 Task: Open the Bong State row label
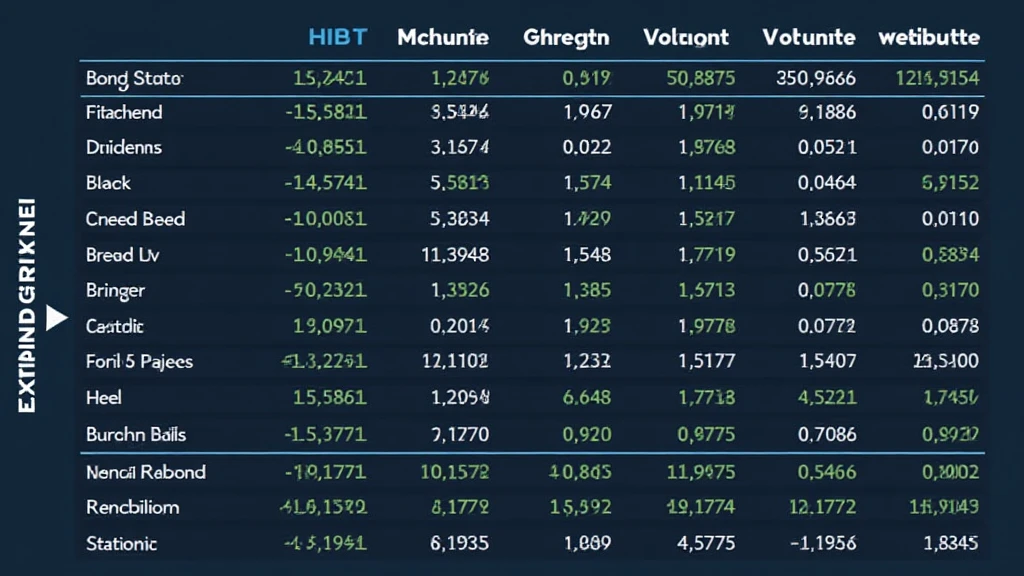tap(134, 77)
